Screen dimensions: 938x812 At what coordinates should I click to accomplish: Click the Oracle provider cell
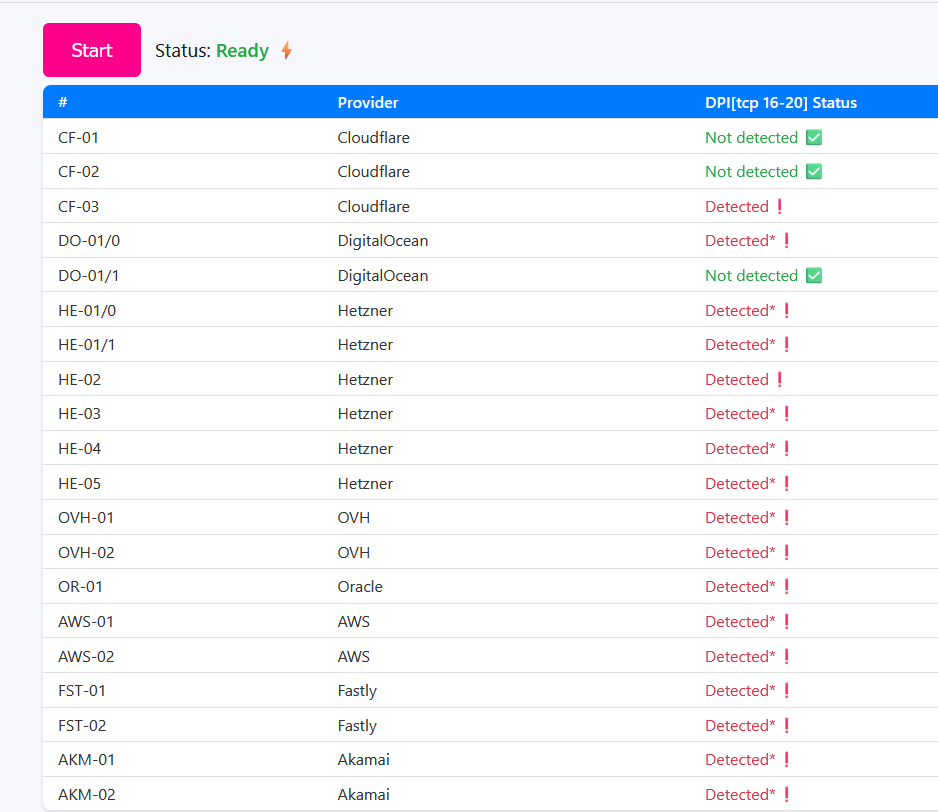pyautogui.click(x=360, y=587)
